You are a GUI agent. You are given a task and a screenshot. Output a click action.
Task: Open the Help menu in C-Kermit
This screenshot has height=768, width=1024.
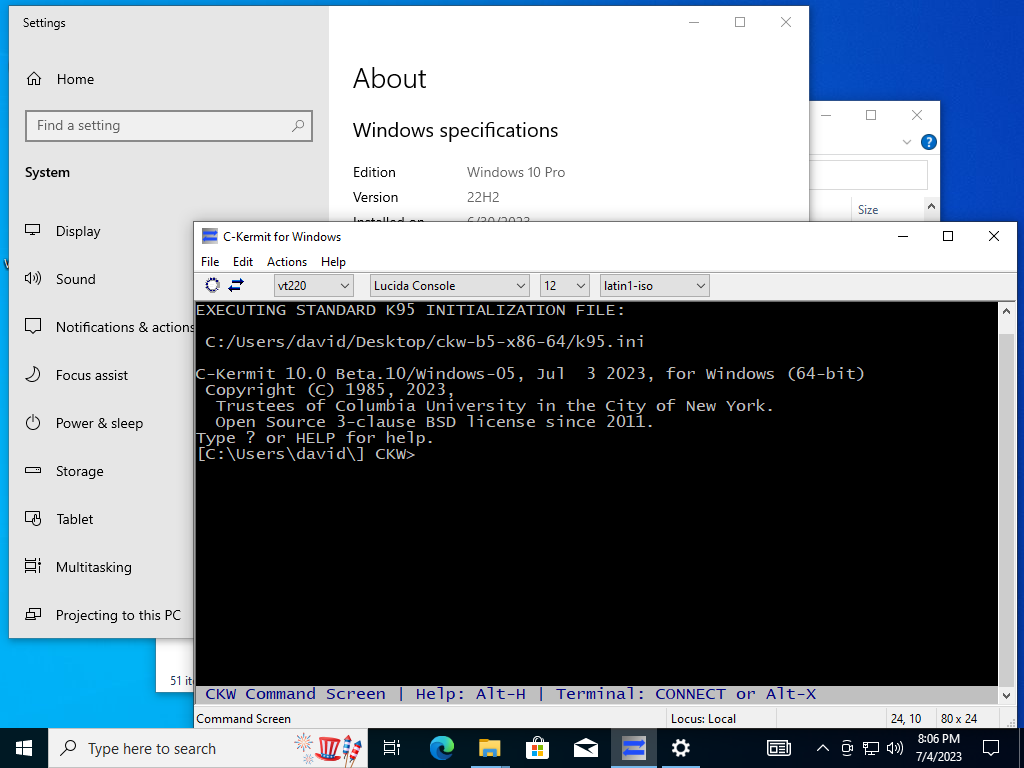333,262
